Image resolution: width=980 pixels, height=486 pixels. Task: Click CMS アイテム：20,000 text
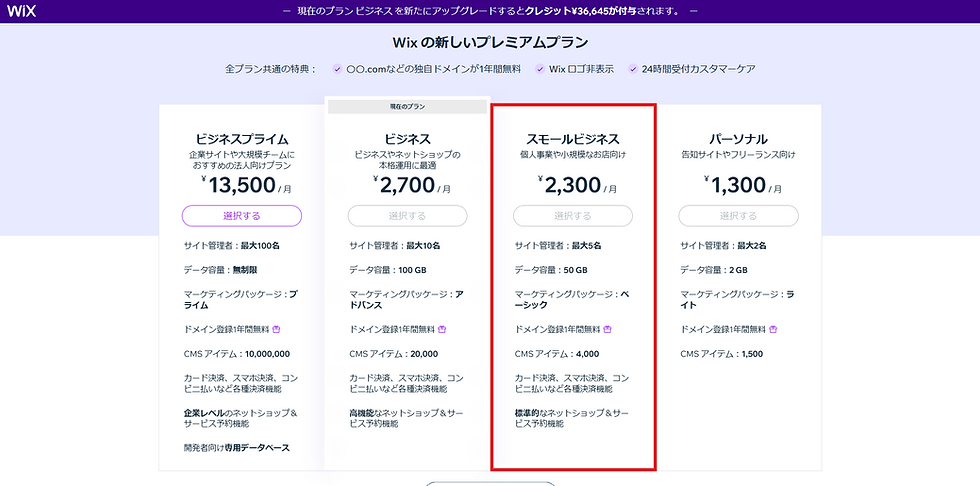394,354
